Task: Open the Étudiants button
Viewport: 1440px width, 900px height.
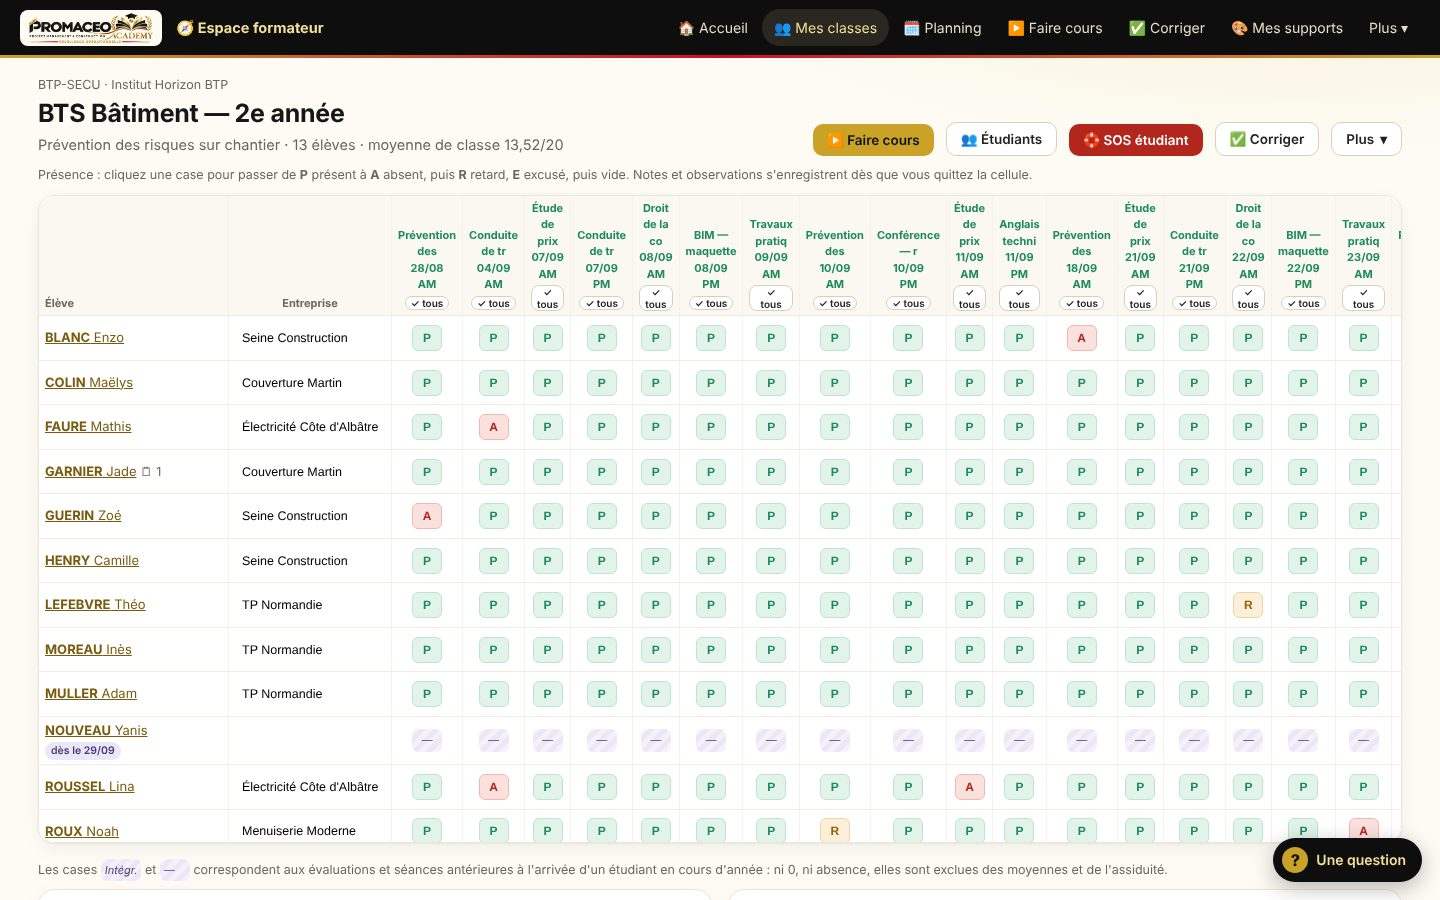Action: click(x=1001, y=139)
